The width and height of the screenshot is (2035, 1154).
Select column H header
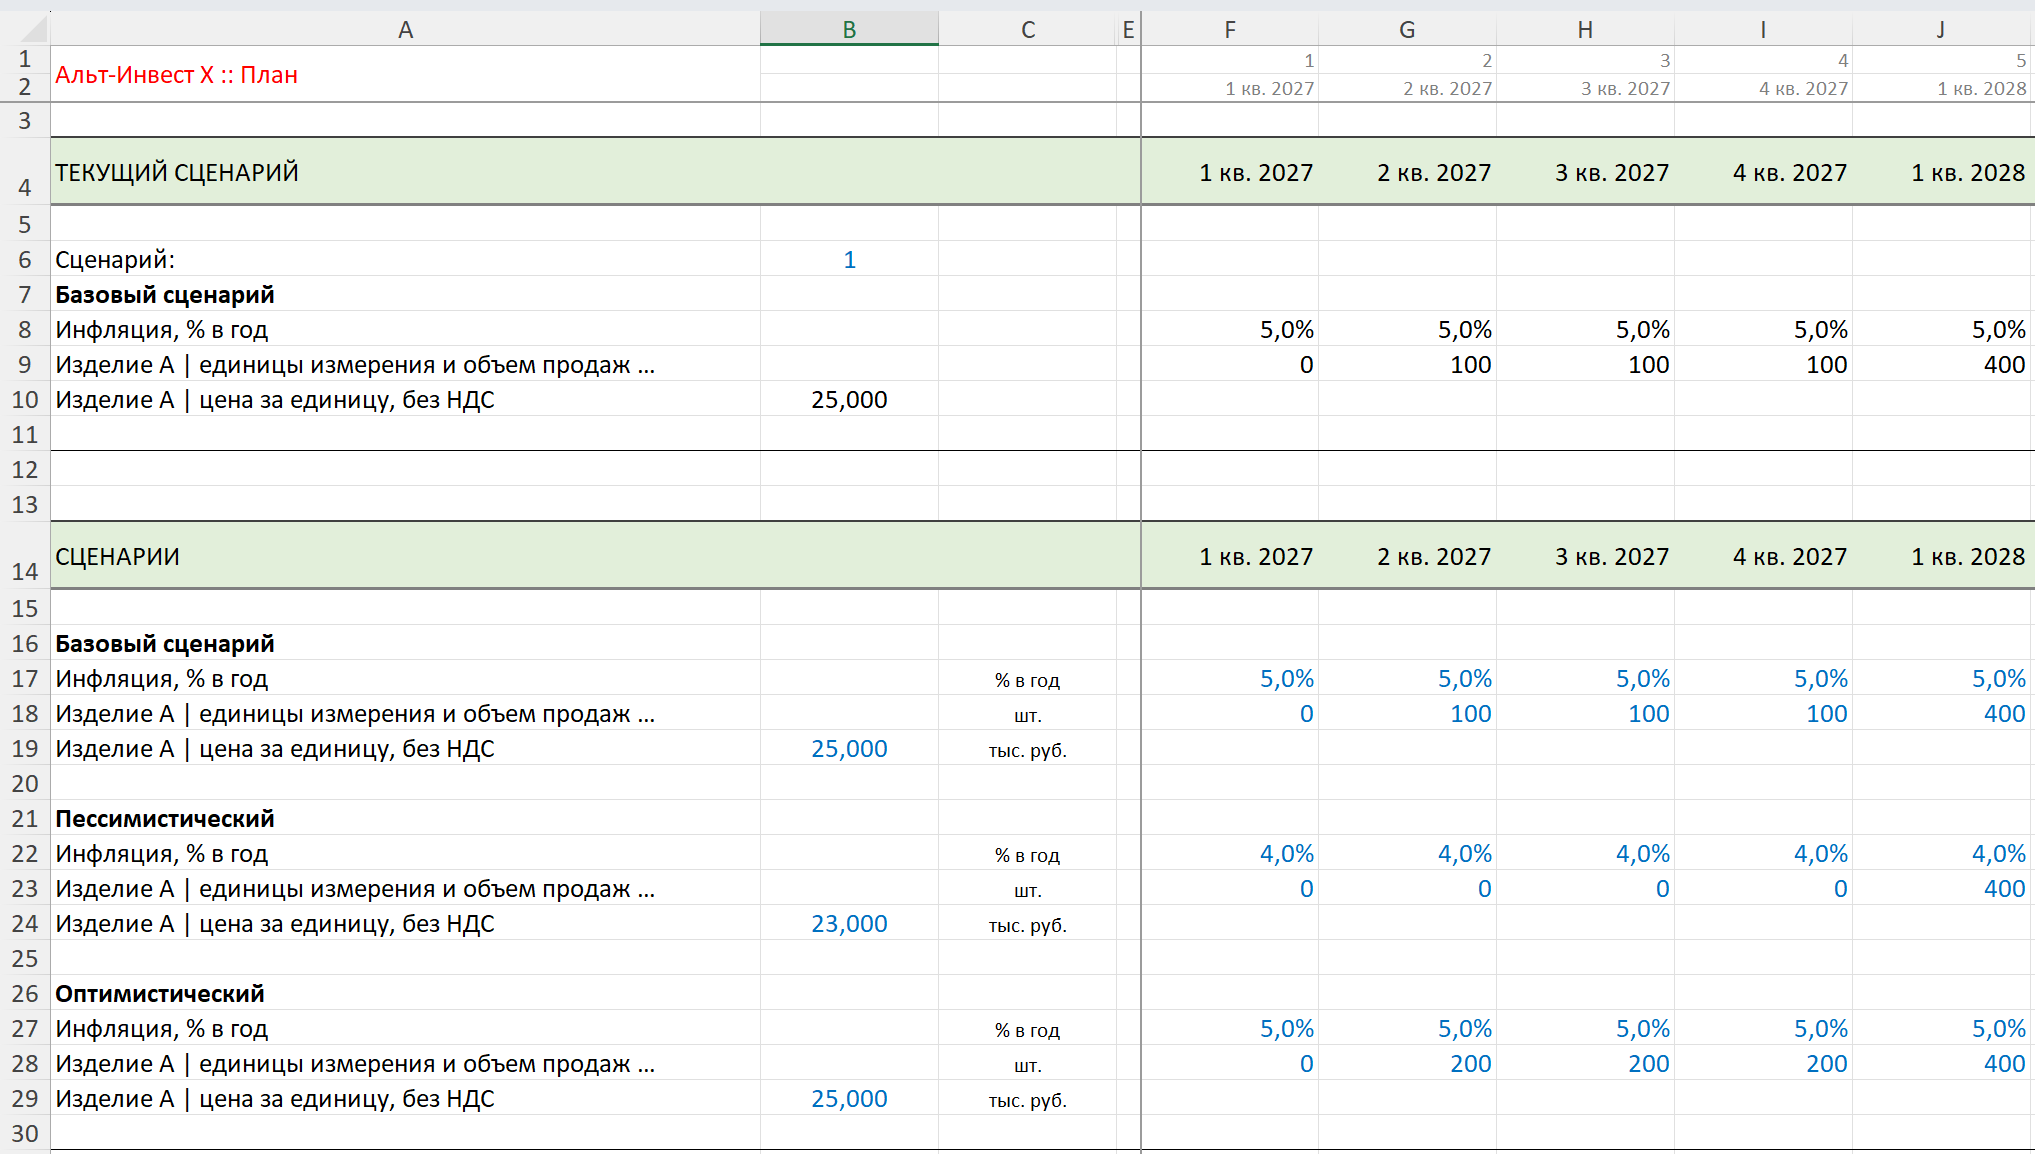tap(1585, 30)
